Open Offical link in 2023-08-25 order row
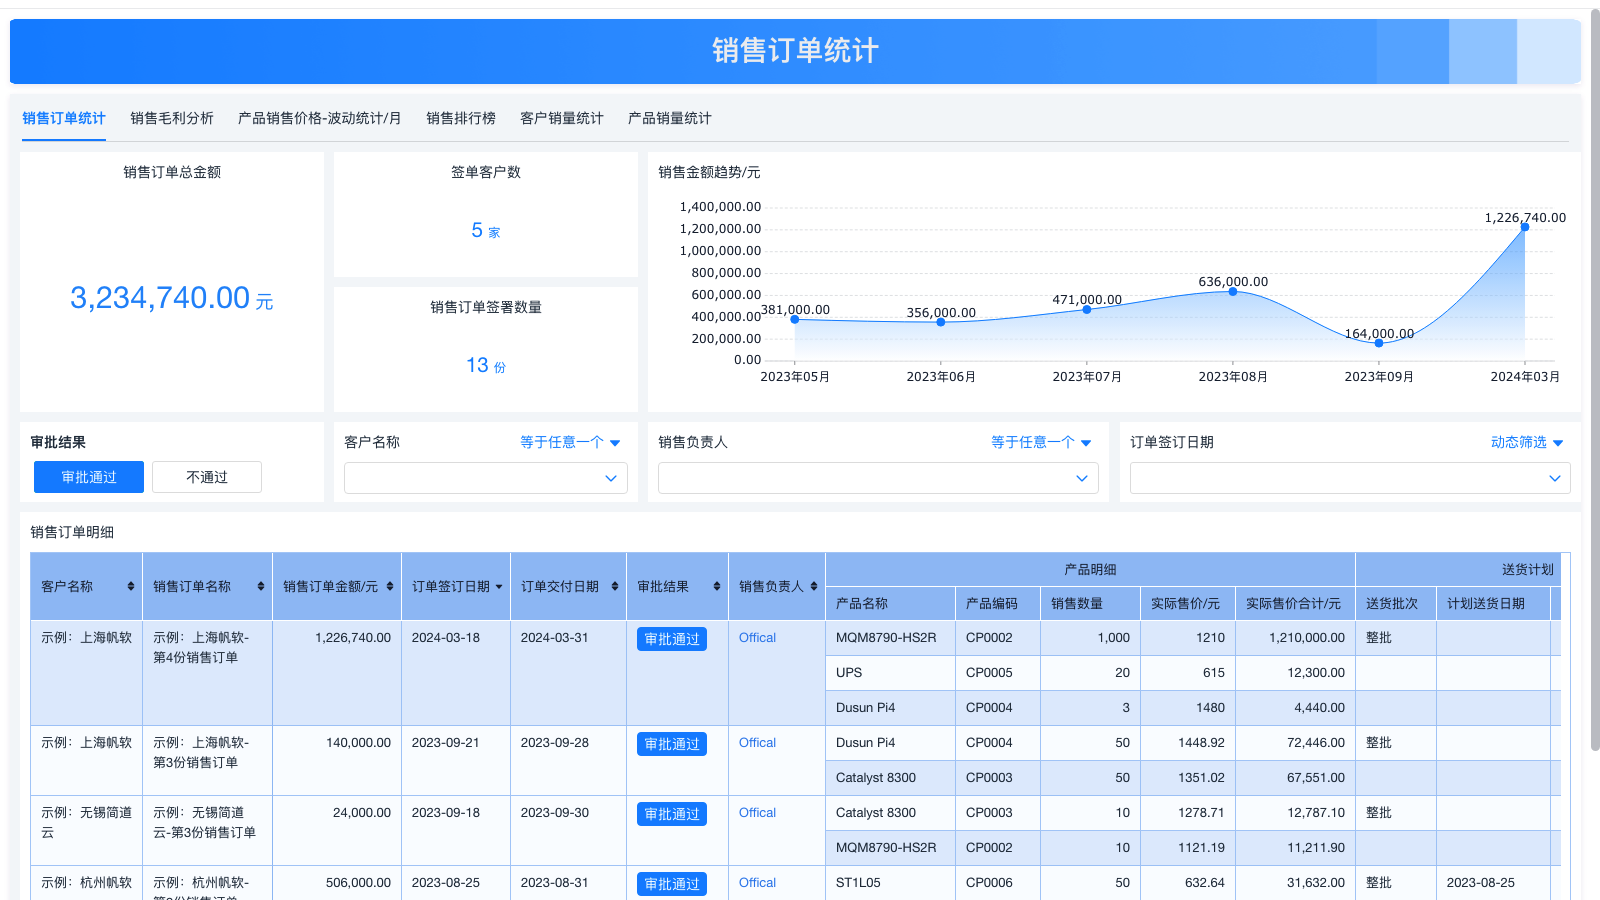 757,883
